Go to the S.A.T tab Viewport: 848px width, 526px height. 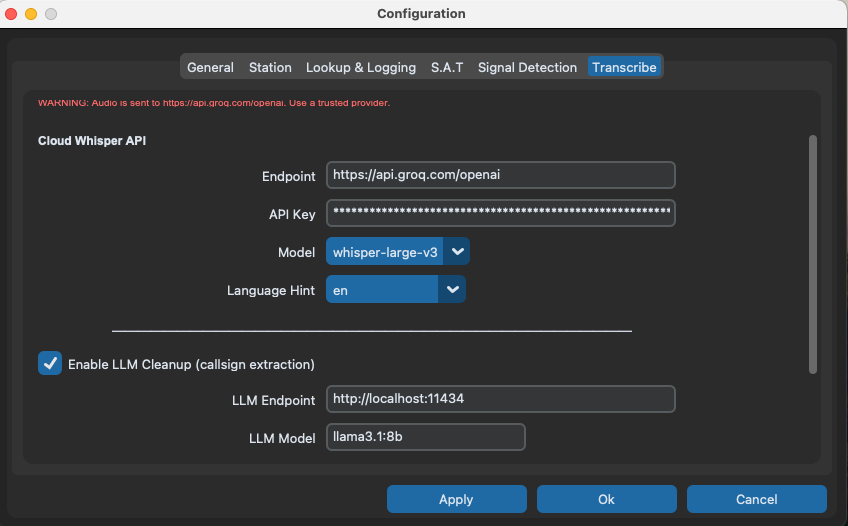pos(447,67)
